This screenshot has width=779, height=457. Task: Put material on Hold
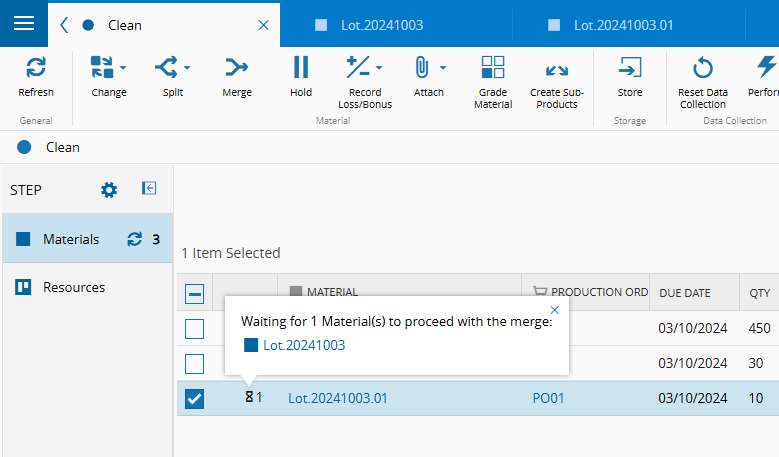tap(301, 68)
